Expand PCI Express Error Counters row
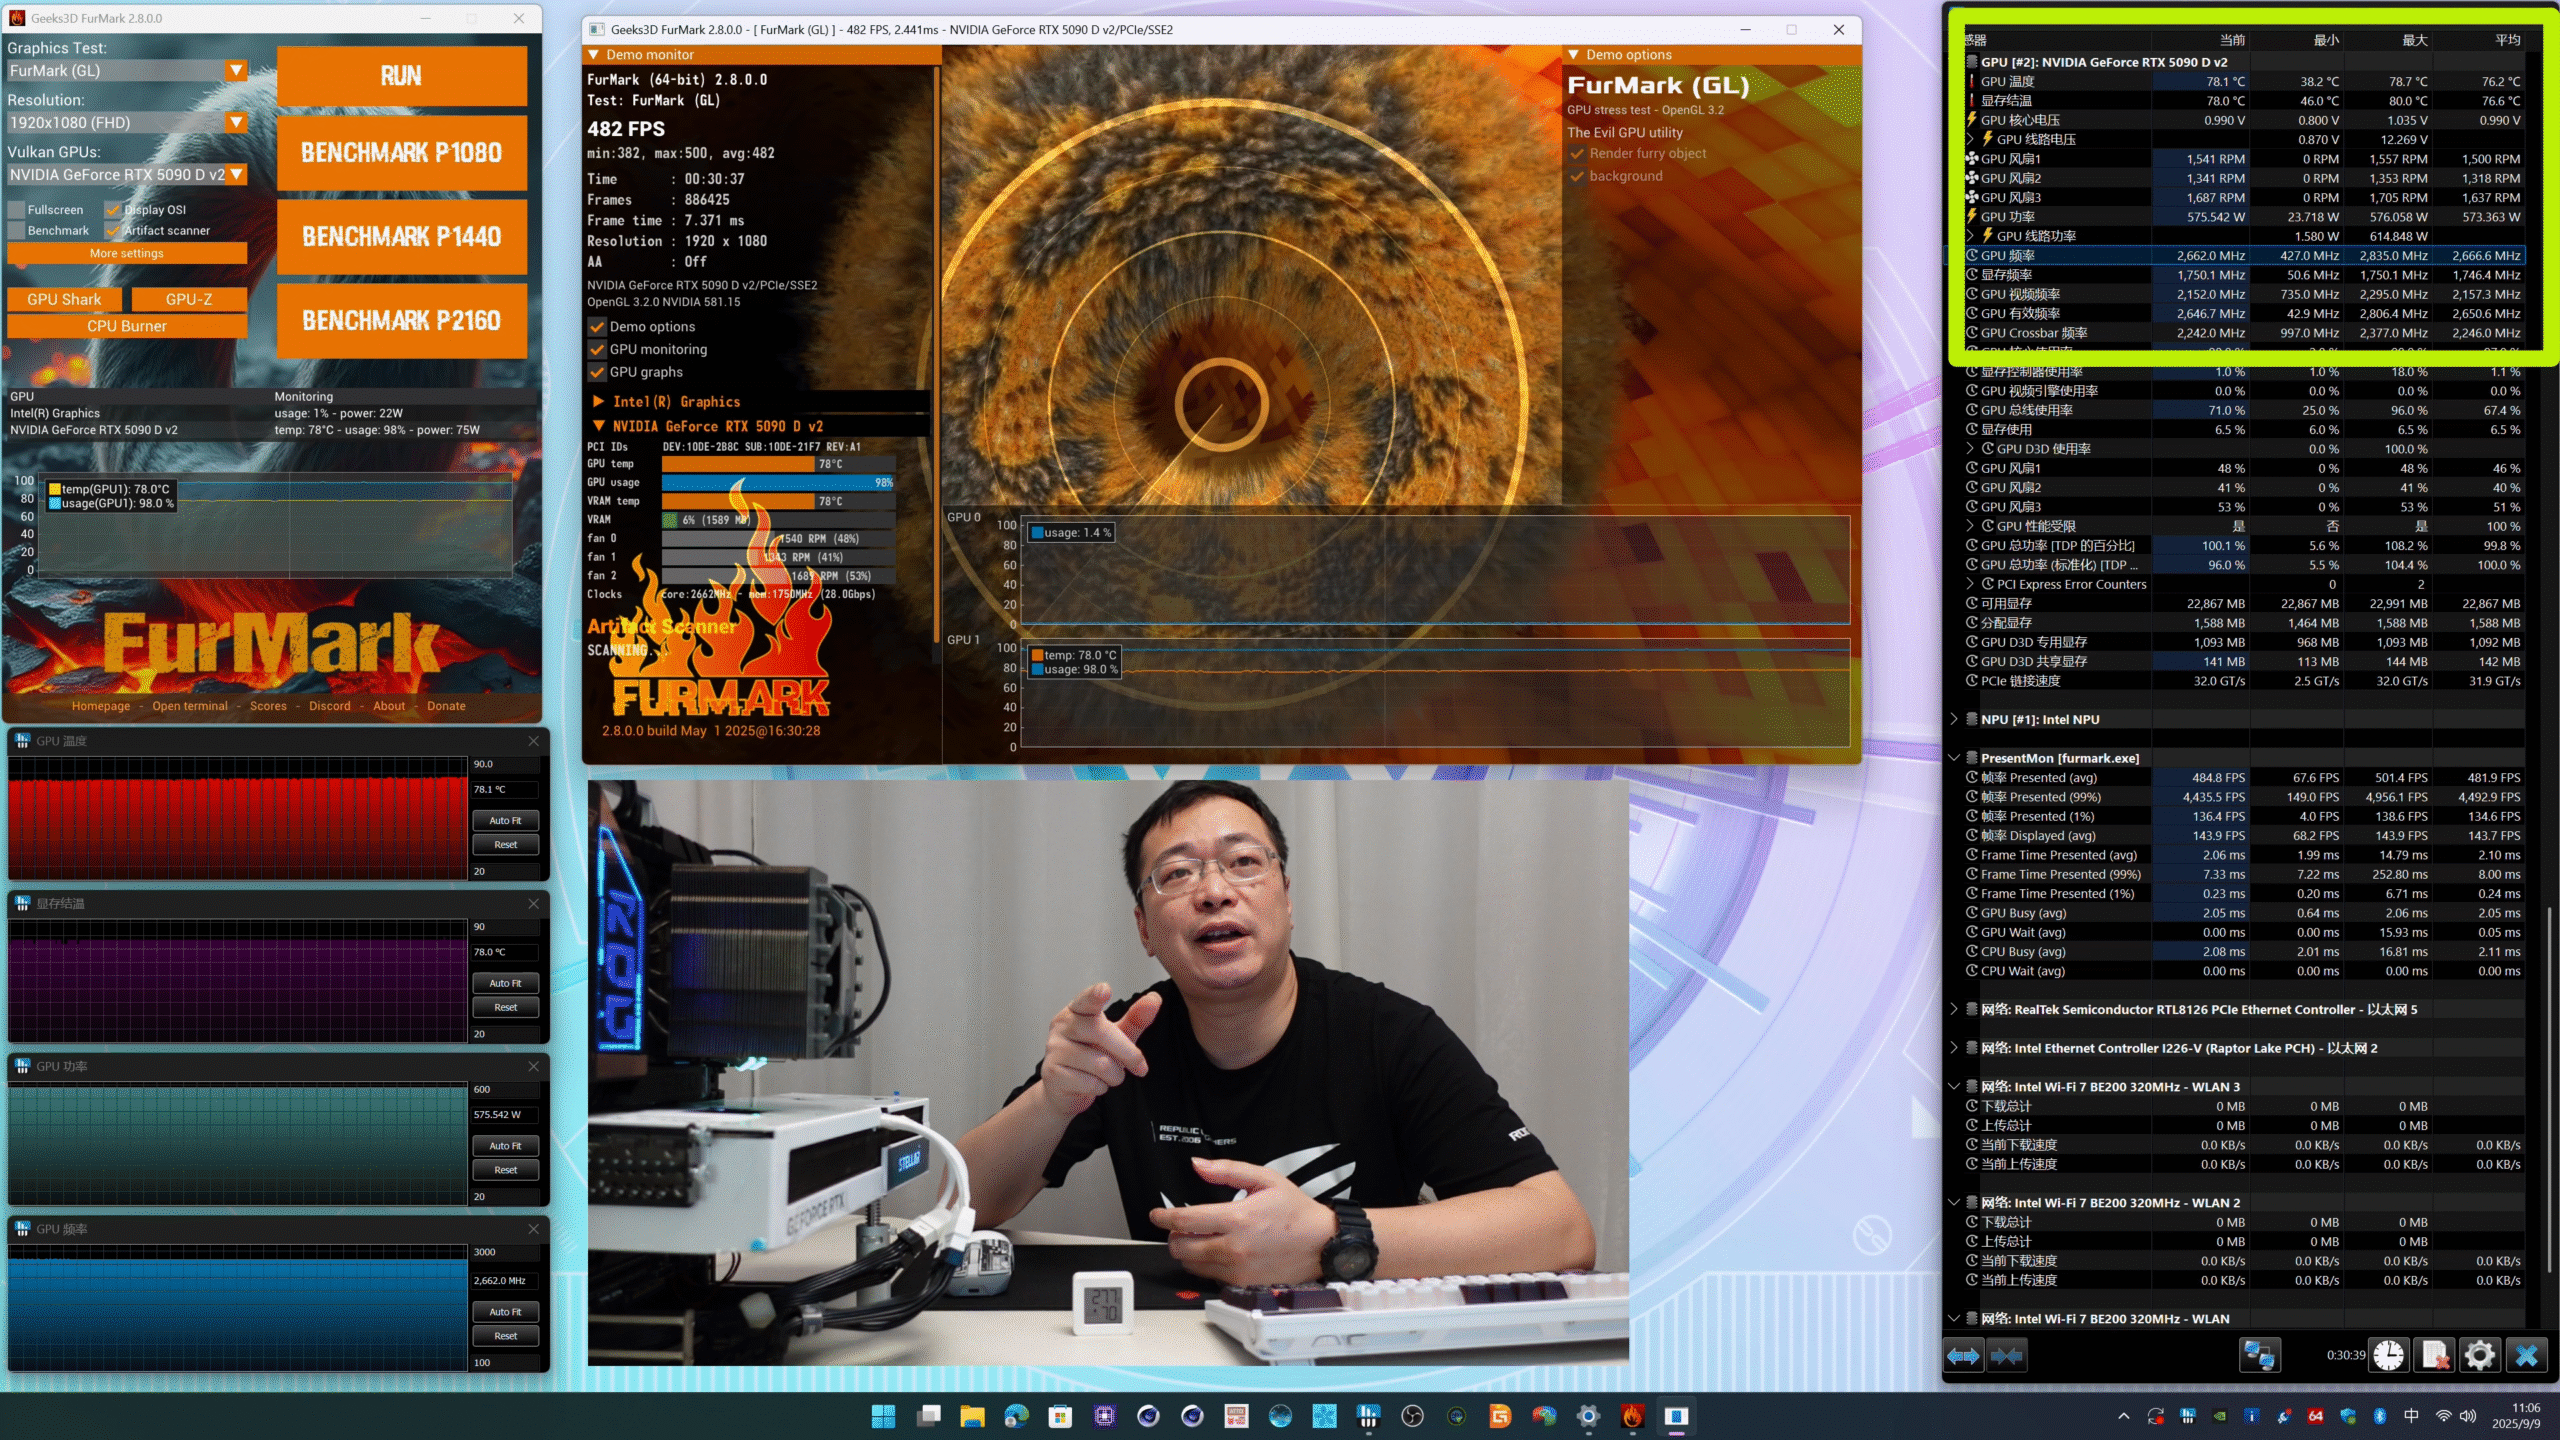This screenshot has width=2560, height=1440. tap(1971, 584)
